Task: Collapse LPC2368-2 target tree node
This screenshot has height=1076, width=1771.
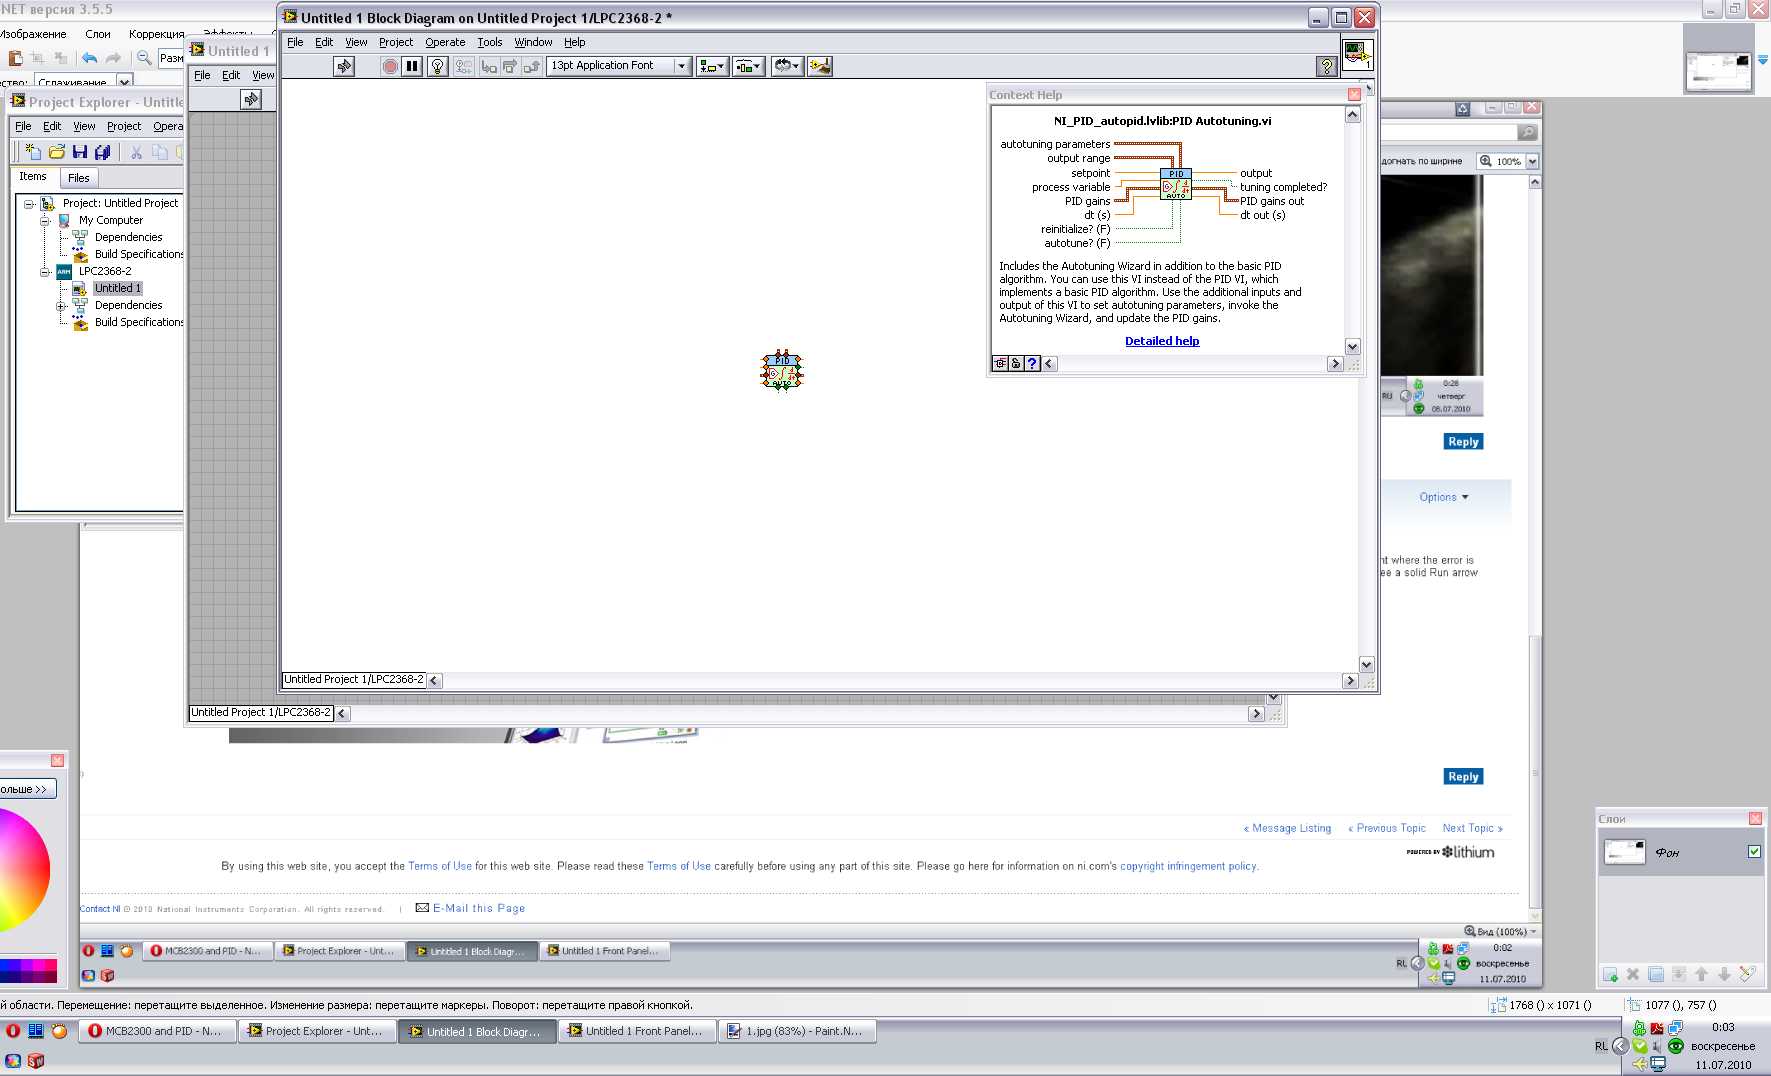Action: 45,271
